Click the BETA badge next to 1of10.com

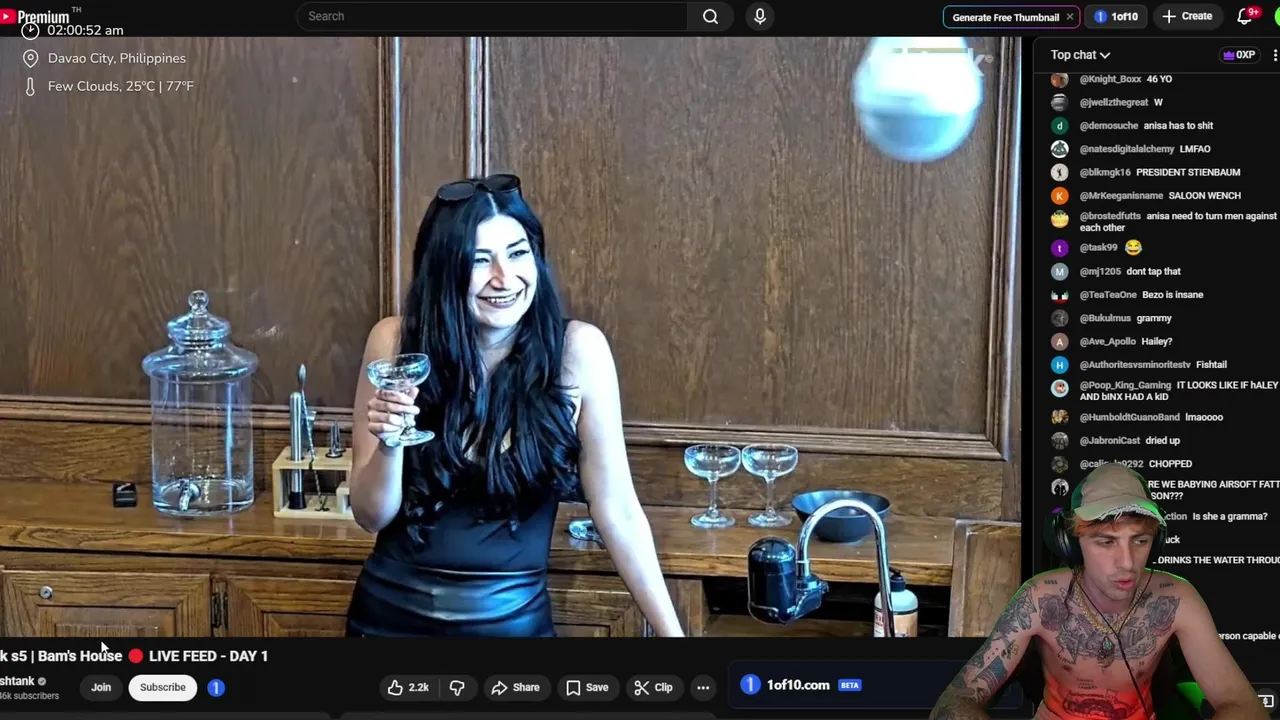coord(850,685)
